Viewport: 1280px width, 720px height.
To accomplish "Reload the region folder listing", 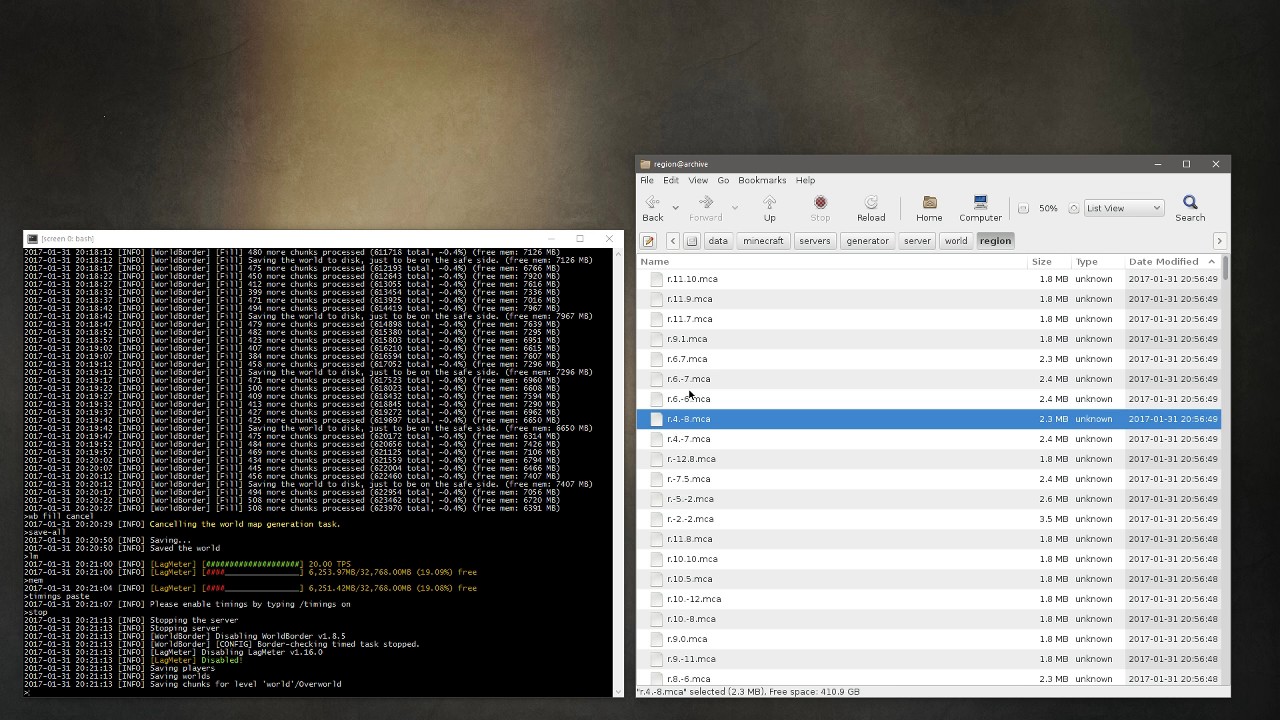I will tap(871, 208).
